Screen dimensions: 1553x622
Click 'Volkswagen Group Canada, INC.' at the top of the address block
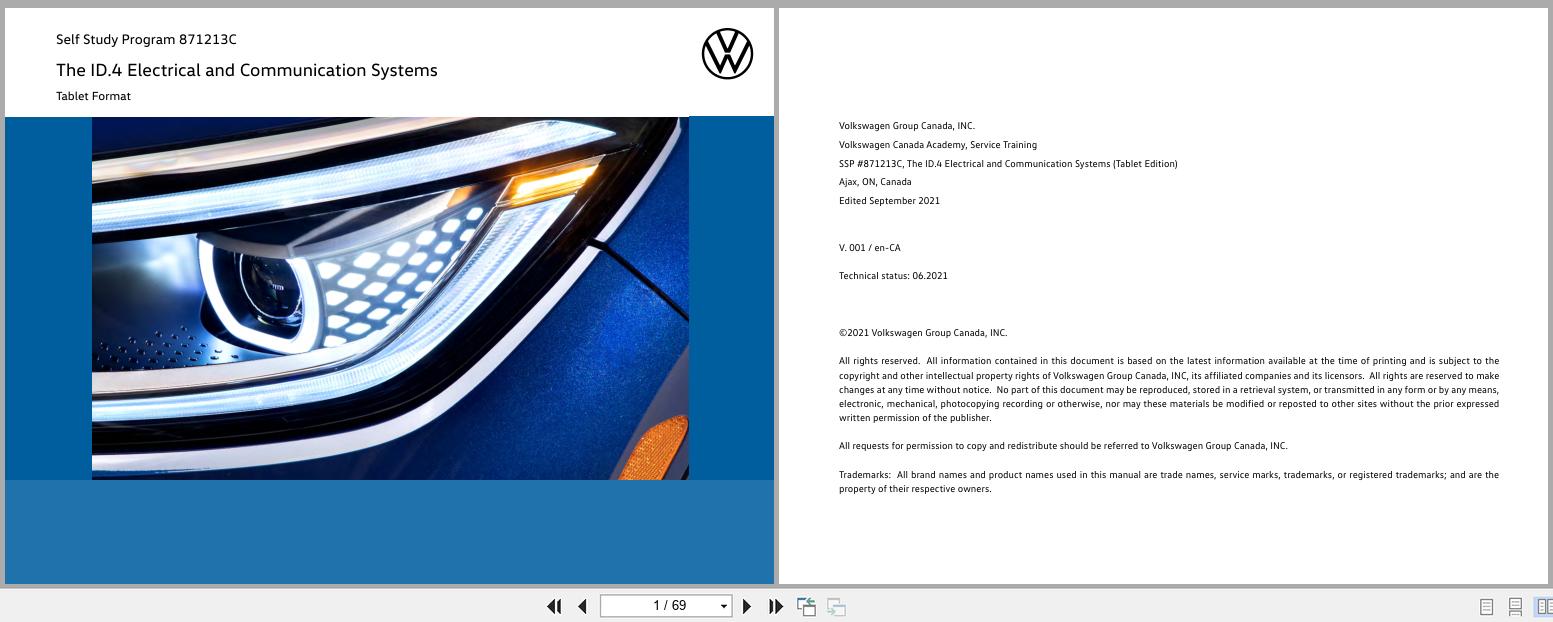pos(906,126)
